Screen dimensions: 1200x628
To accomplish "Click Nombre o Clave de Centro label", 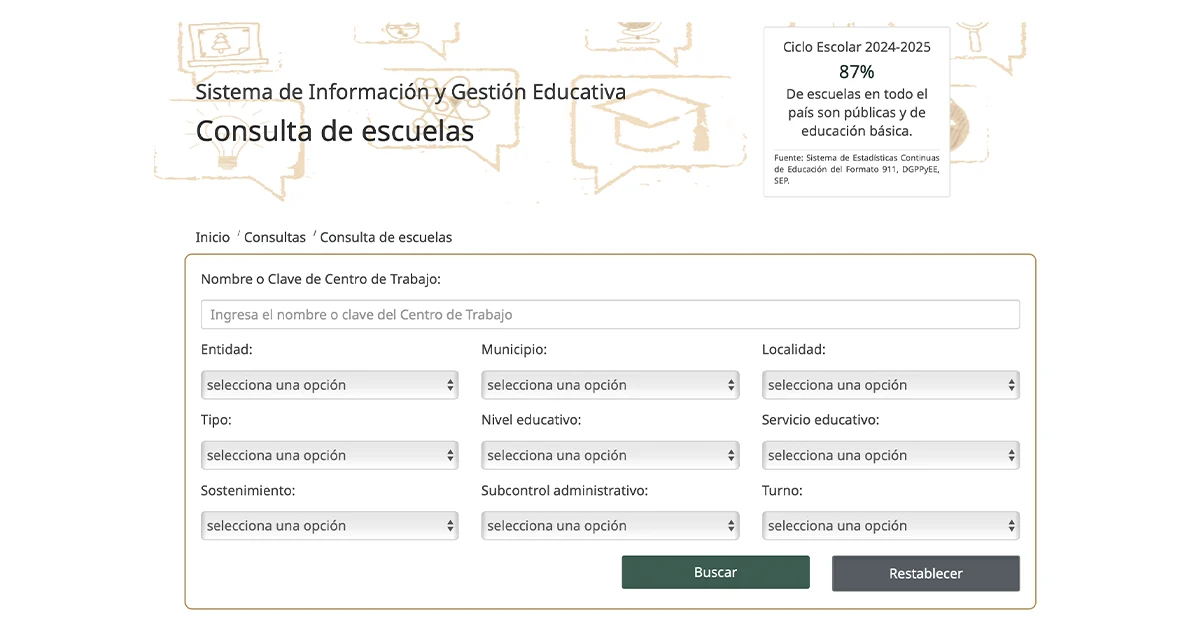I will (321, 279).
